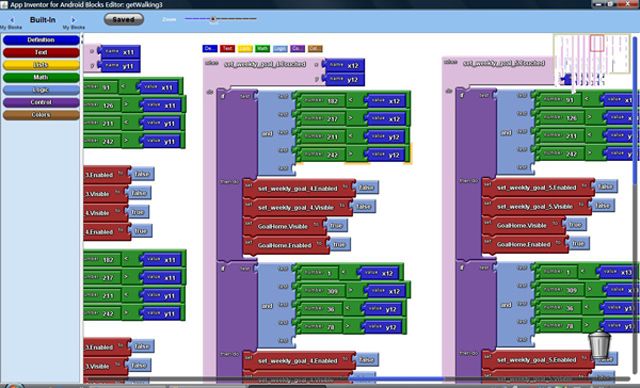Open the Definition blocks drawer
This screenshot has height=388, width=640.
[x=41, y=40]
